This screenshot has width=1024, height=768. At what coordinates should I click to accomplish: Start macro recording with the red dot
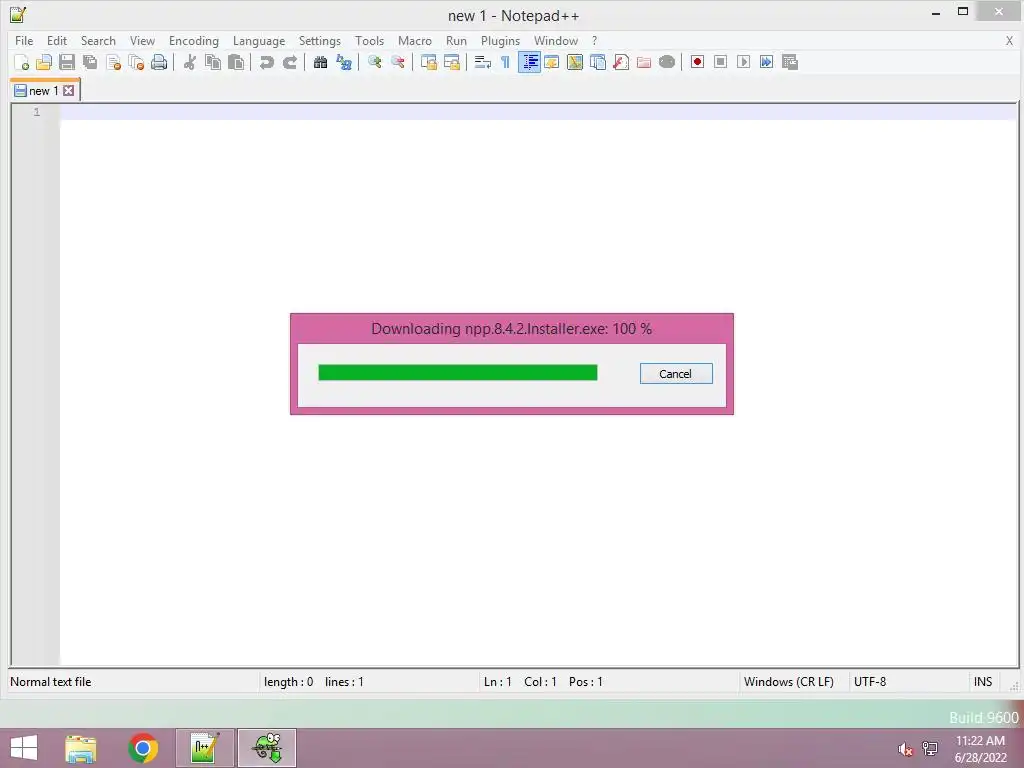[697, 62]
